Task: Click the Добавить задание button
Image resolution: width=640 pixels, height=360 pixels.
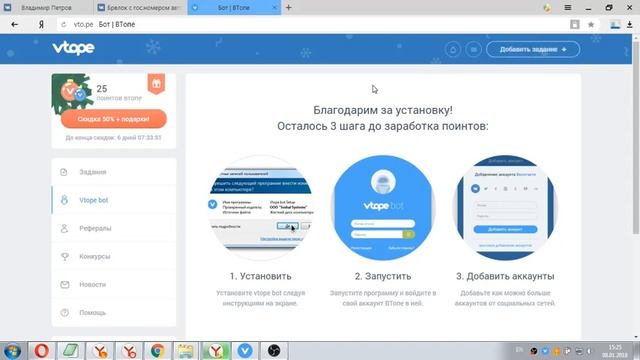Action: (533, 49)
